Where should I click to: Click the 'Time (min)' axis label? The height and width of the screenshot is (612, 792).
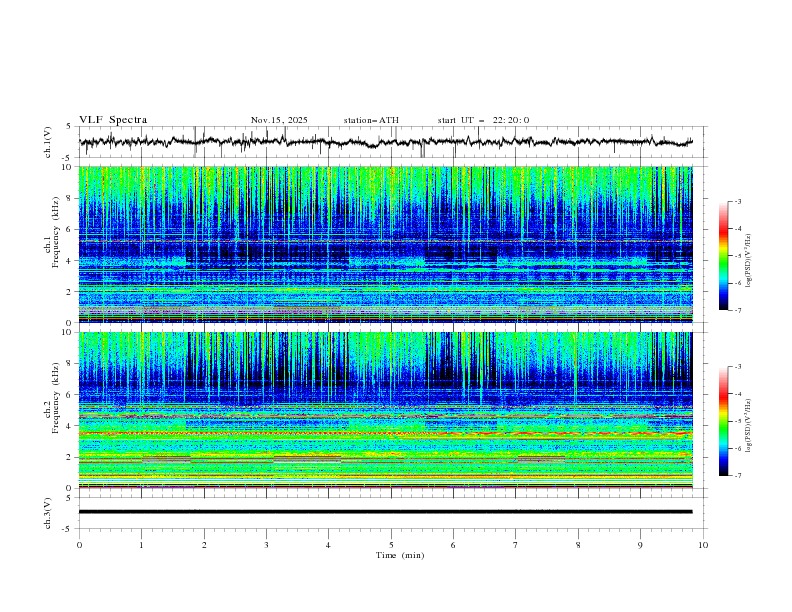coord(400,555)
